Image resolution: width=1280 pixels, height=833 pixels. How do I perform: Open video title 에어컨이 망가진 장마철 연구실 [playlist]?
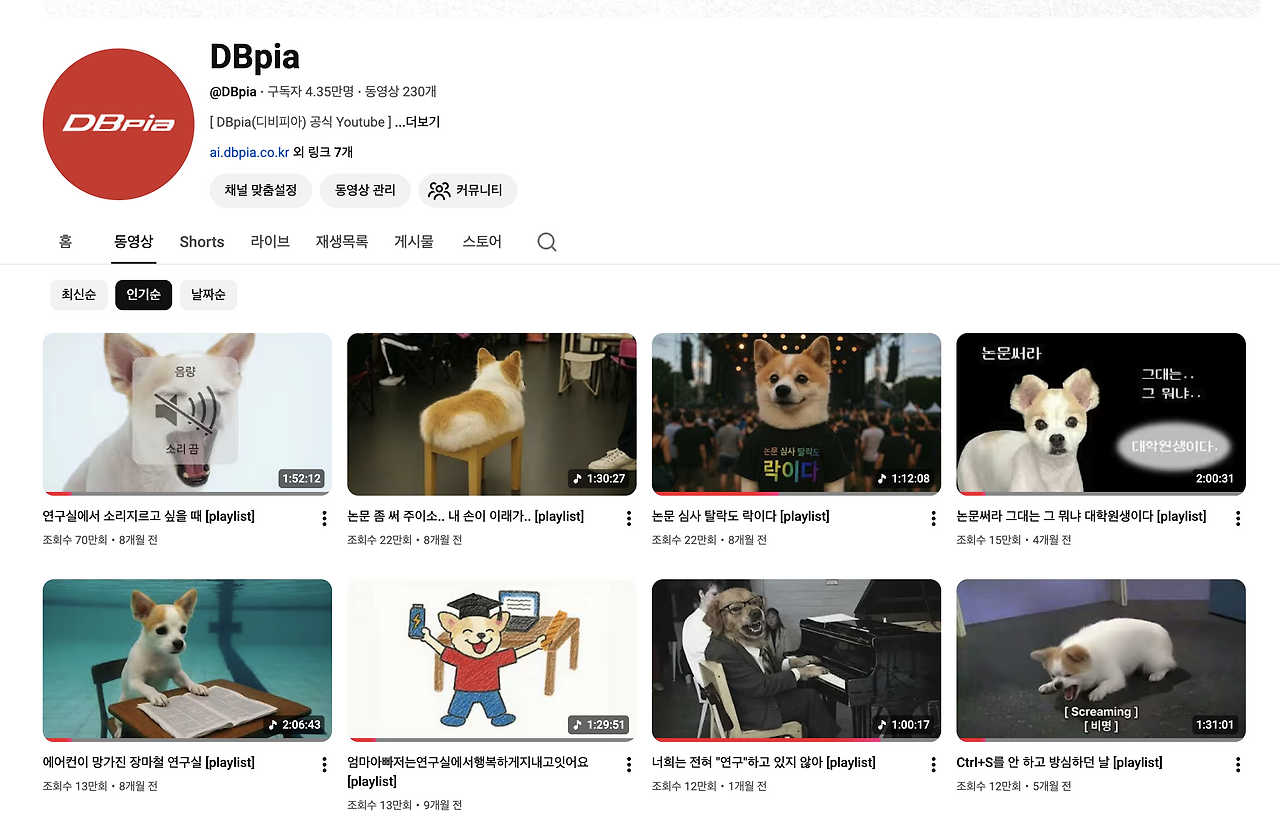click(x=148, y=763)
